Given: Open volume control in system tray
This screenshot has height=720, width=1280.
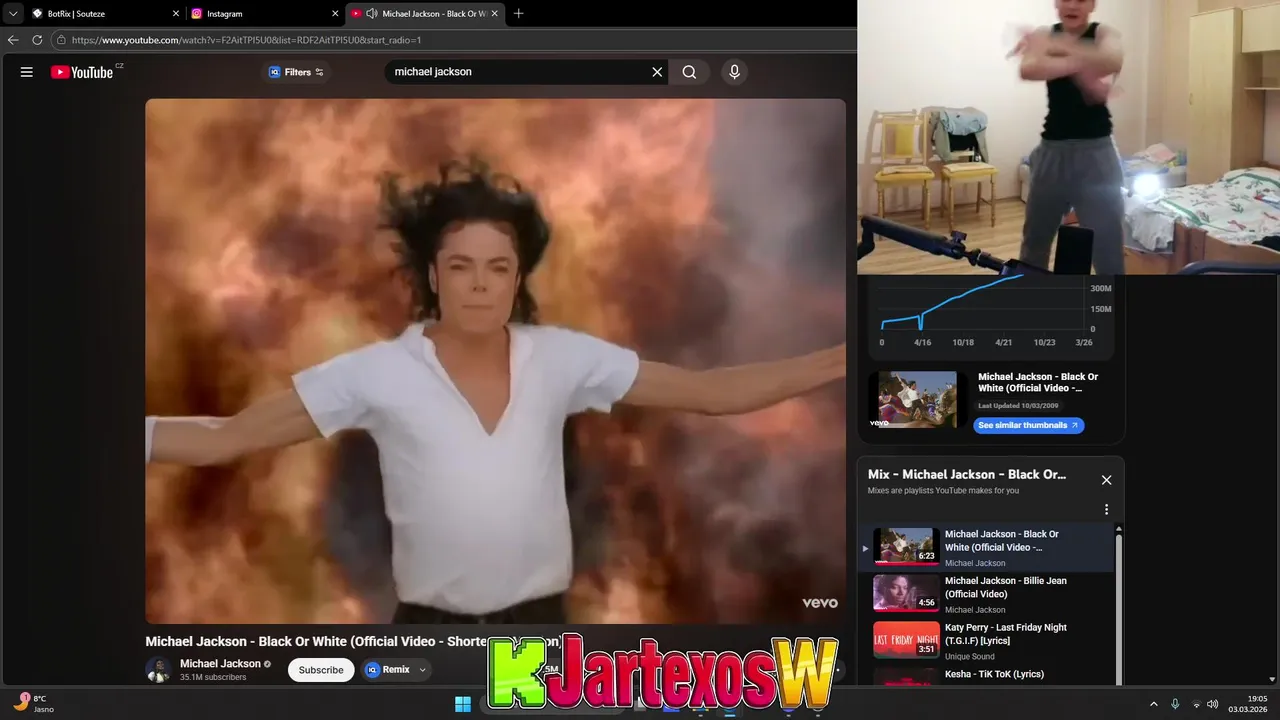Looking at the screenshot, I should [x=1213, y=704].
